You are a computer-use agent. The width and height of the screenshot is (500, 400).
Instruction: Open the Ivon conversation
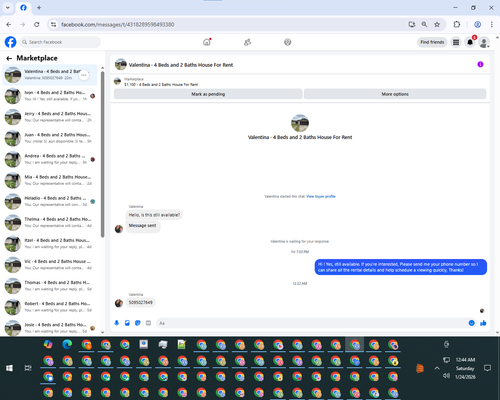point(50,96)
